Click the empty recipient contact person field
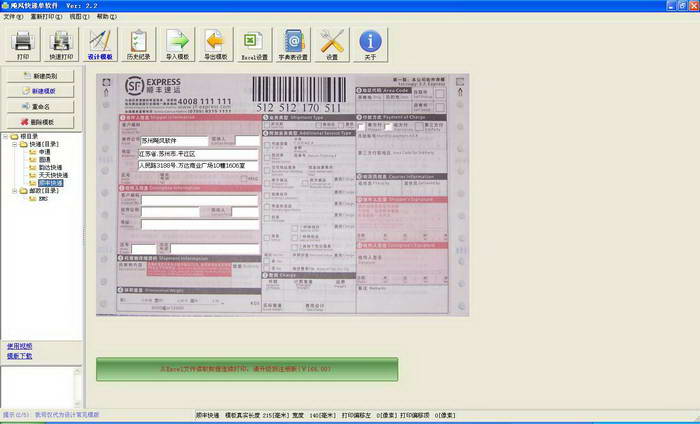Screen dimensions: 700x424 click(245, 212)
